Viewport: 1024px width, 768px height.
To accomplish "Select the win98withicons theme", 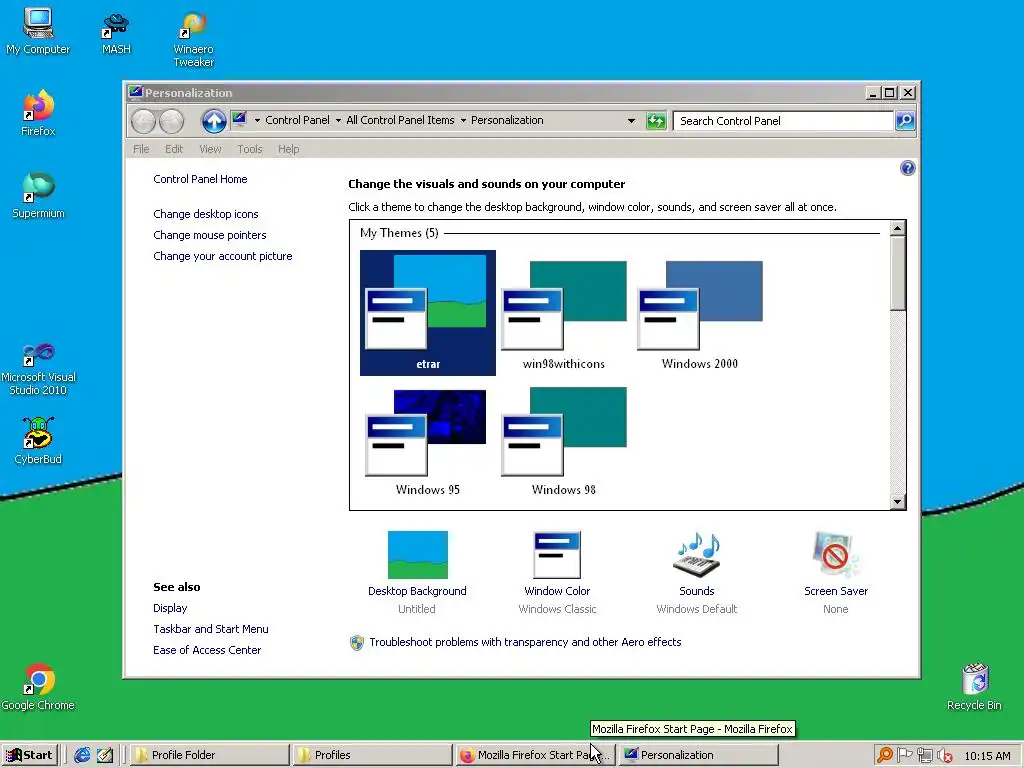I will (x=564, y=313).
